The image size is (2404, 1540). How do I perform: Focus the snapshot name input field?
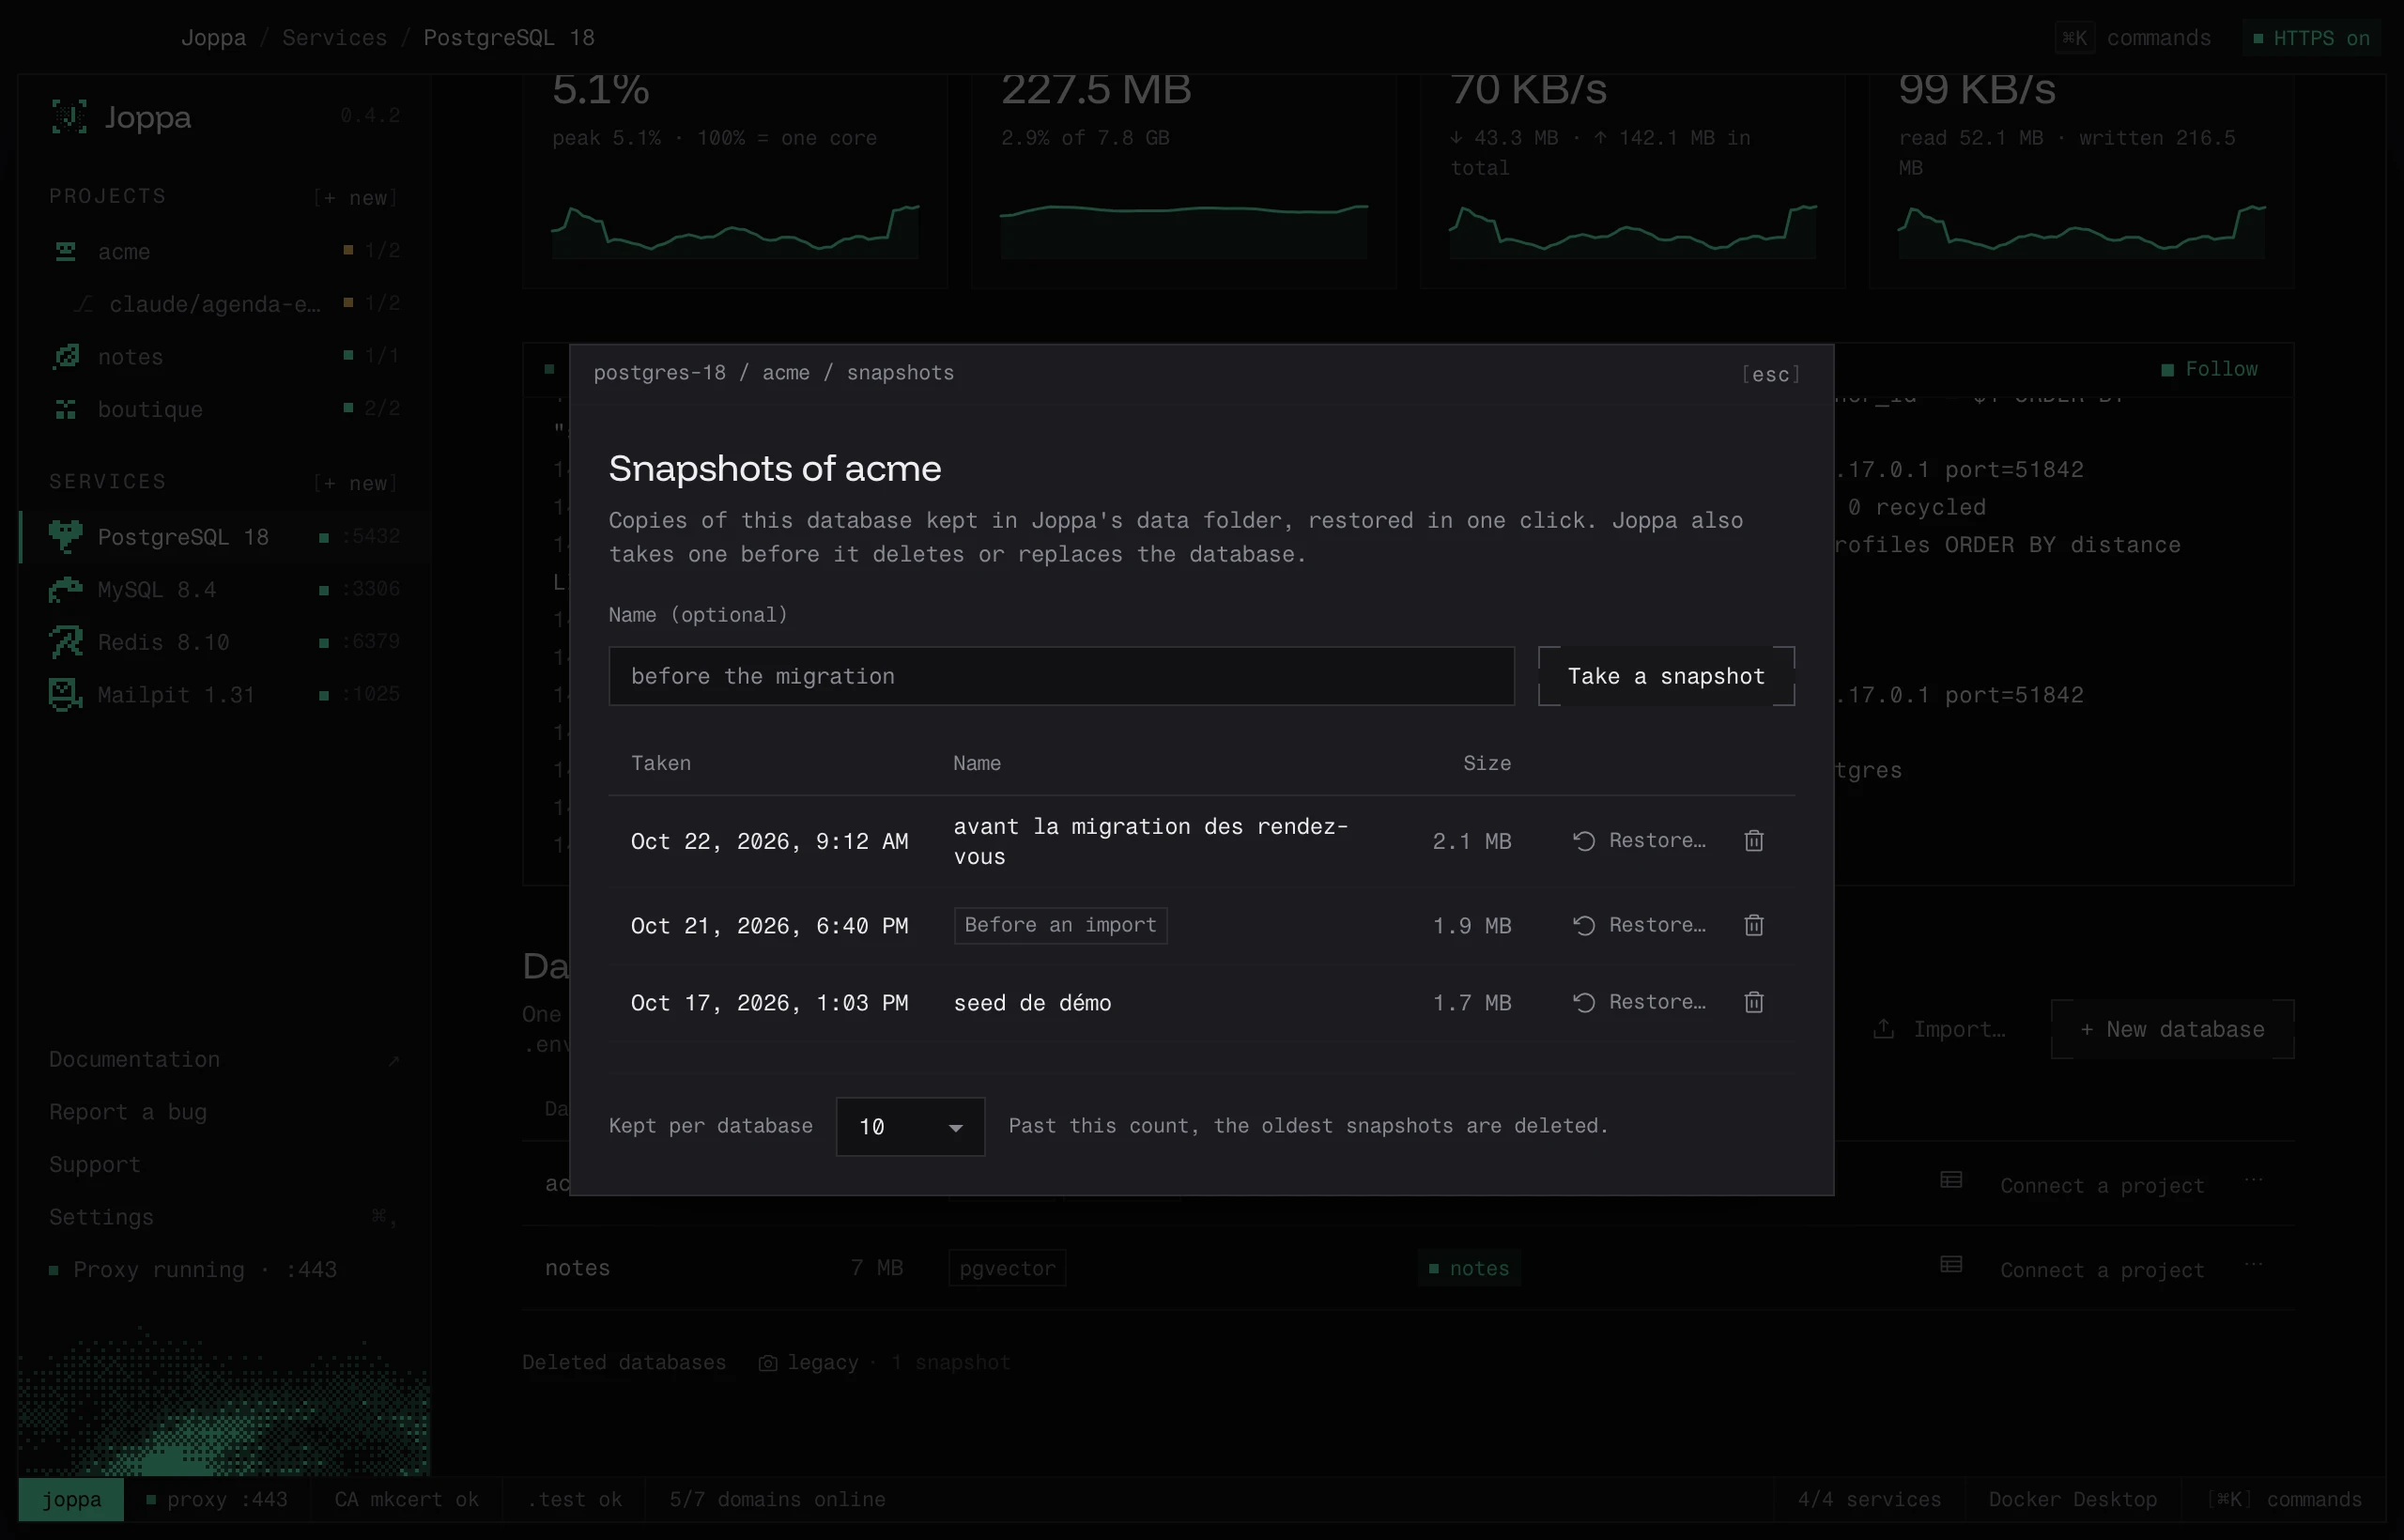tap(1061, 676)
